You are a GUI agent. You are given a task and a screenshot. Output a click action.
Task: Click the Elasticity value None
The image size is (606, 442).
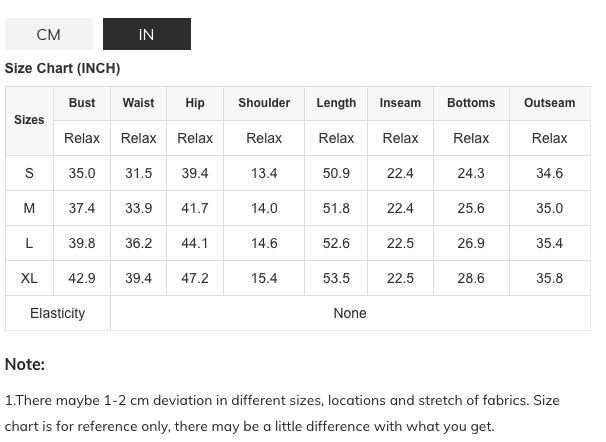click(x=350, y=313)
